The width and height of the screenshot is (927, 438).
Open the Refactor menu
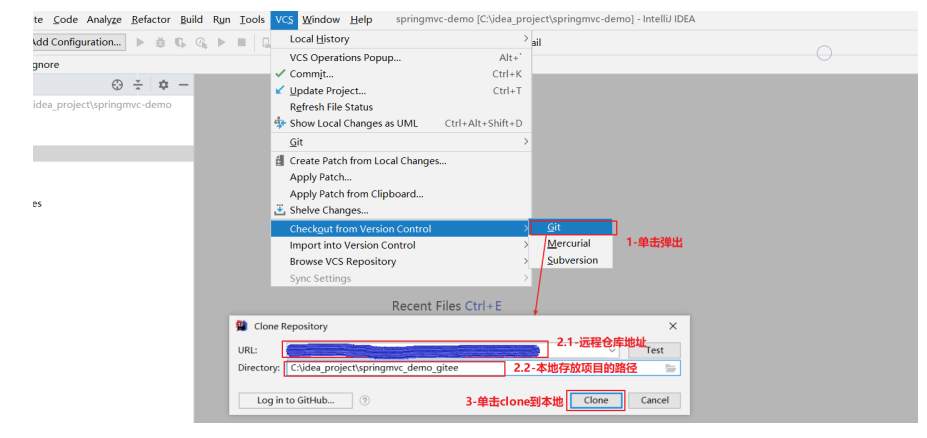coord(151,20)
